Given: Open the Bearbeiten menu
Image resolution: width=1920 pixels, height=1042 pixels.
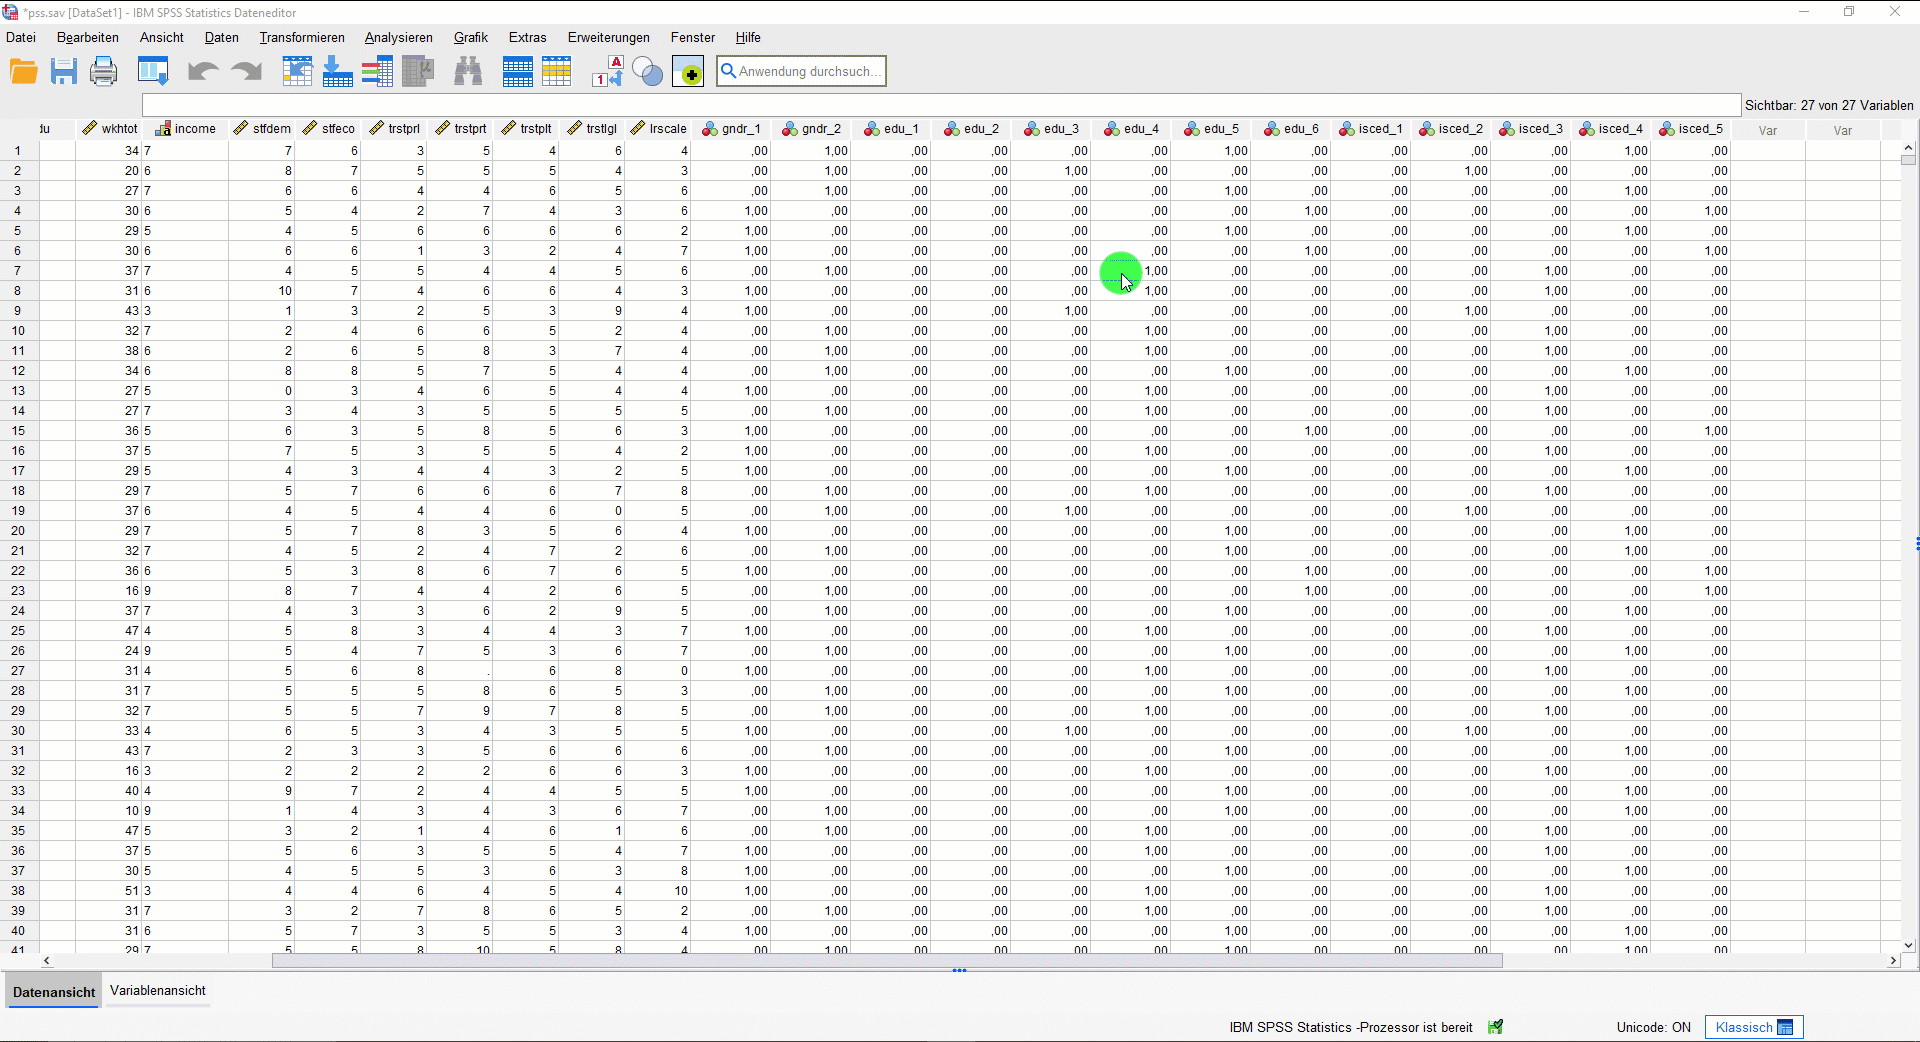Looking at the screenshot, I should (x=88, y=37).
